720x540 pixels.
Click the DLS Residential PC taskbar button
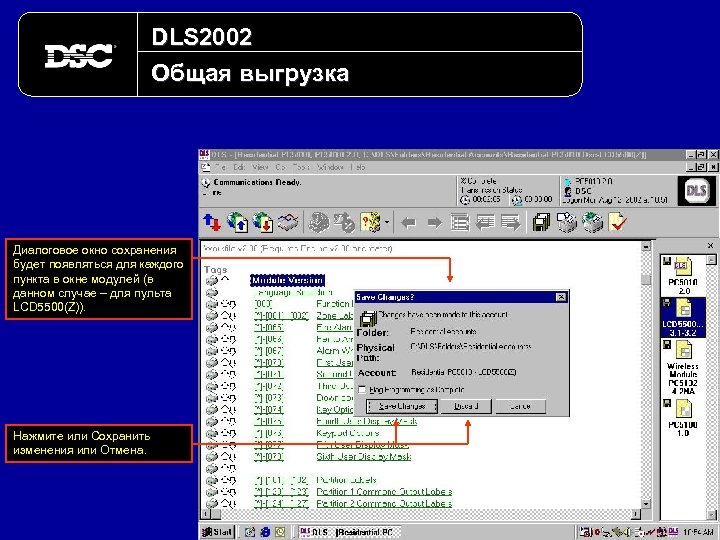coord(349,532)
